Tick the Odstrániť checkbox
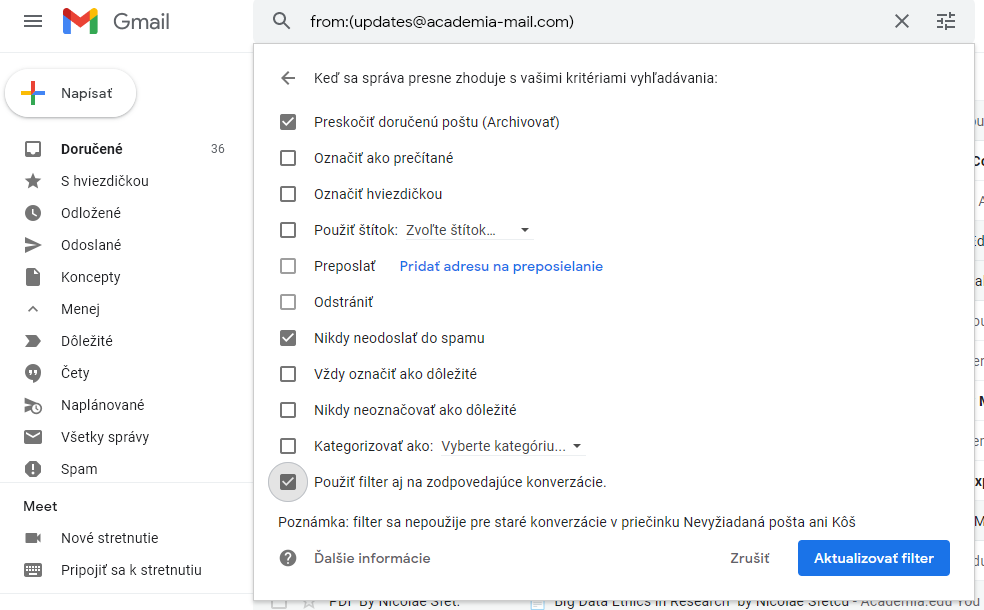 [x=288, y=302]
